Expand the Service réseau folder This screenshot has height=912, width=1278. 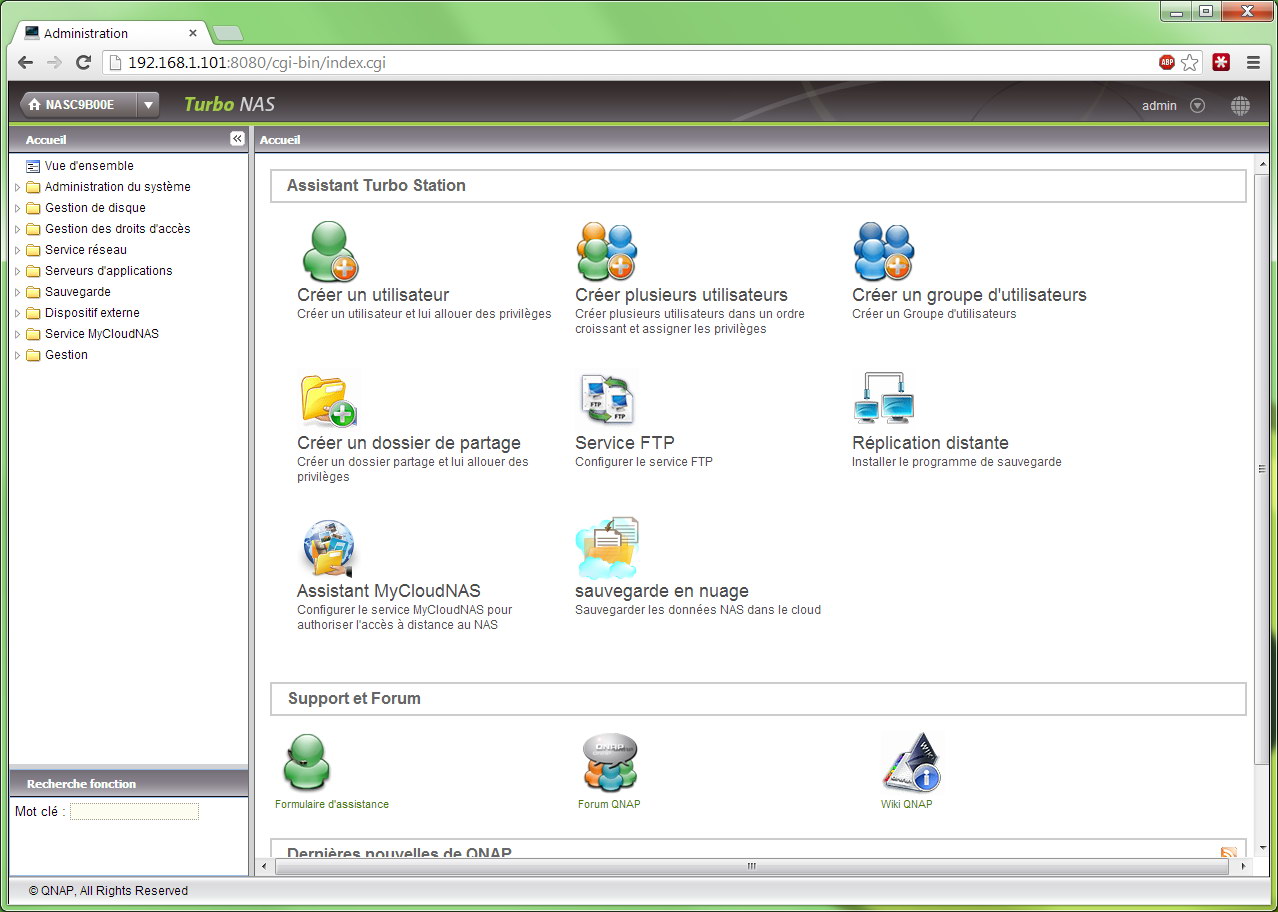coord(17,250)
